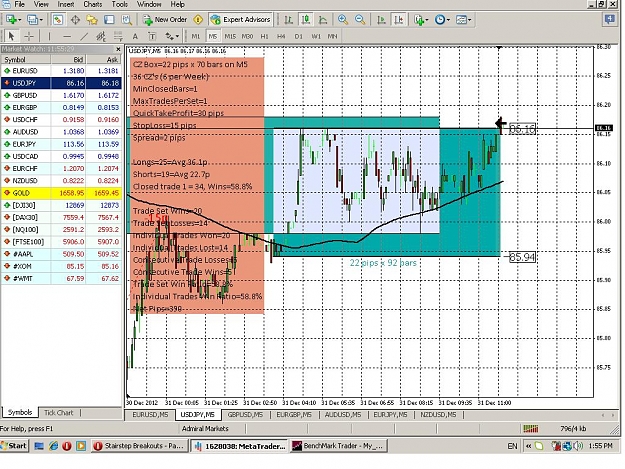Open Stairstep Breakouts taskbar item
The width and height of the screenshot is (625, 469).
139,446
